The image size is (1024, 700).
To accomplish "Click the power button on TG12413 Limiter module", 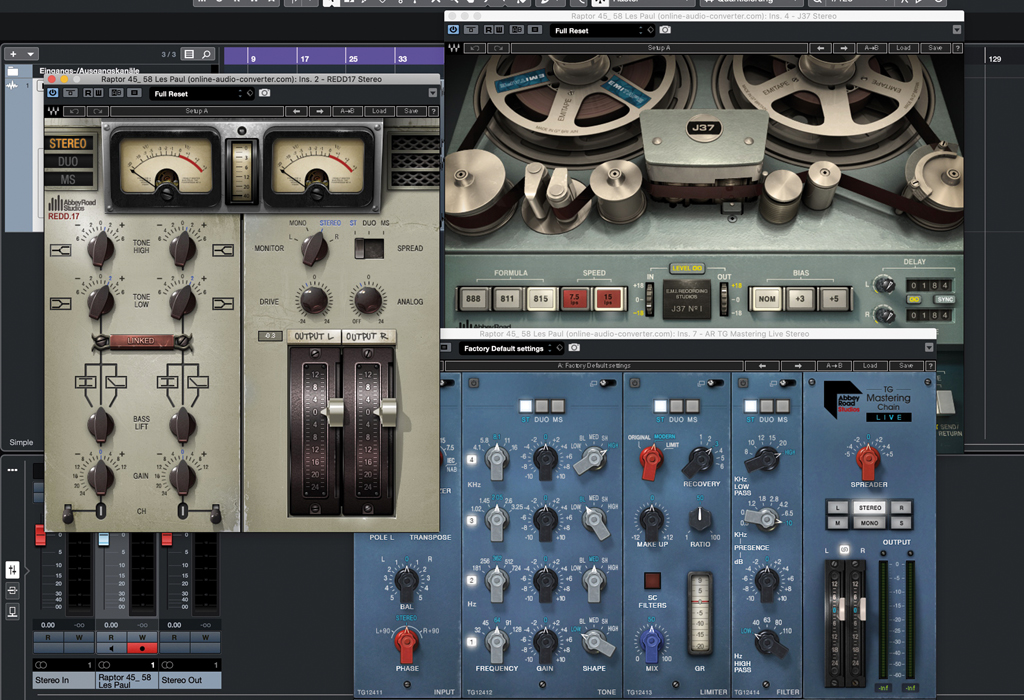I will tap(634, 383).
